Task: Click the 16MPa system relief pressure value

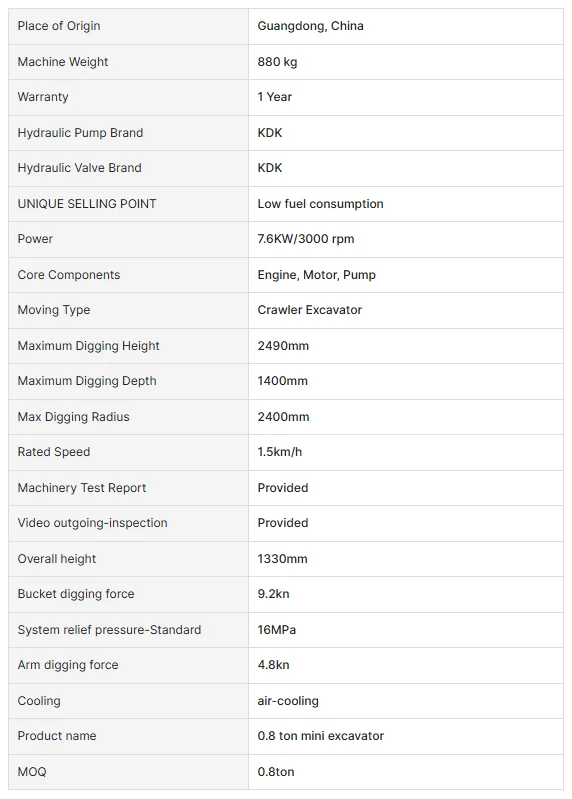Action: 277,630
